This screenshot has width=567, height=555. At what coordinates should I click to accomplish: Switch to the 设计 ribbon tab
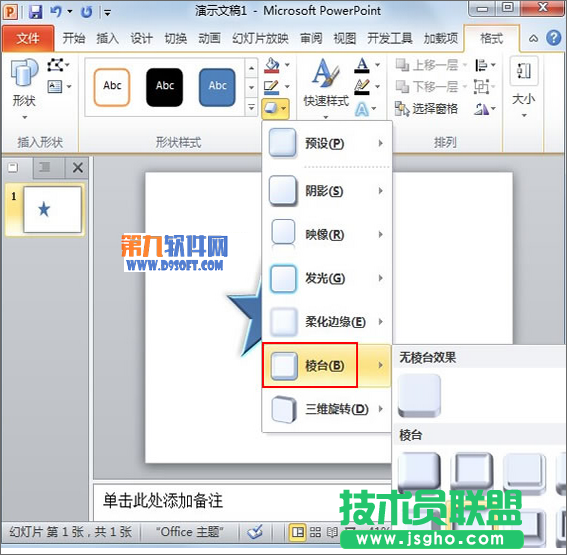(141, 38)
